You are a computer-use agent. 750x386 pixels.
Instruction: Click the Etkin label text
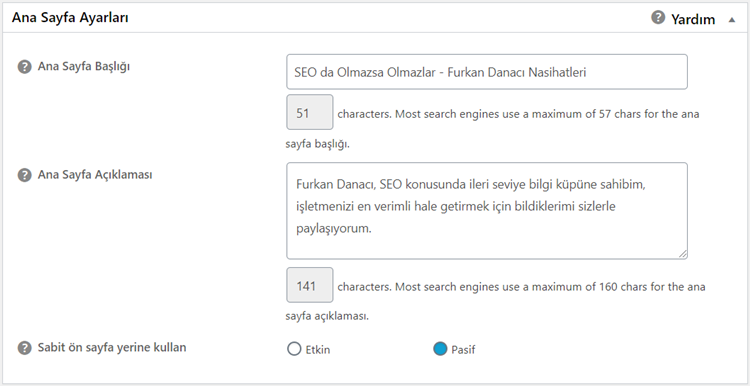click(318, 350)
